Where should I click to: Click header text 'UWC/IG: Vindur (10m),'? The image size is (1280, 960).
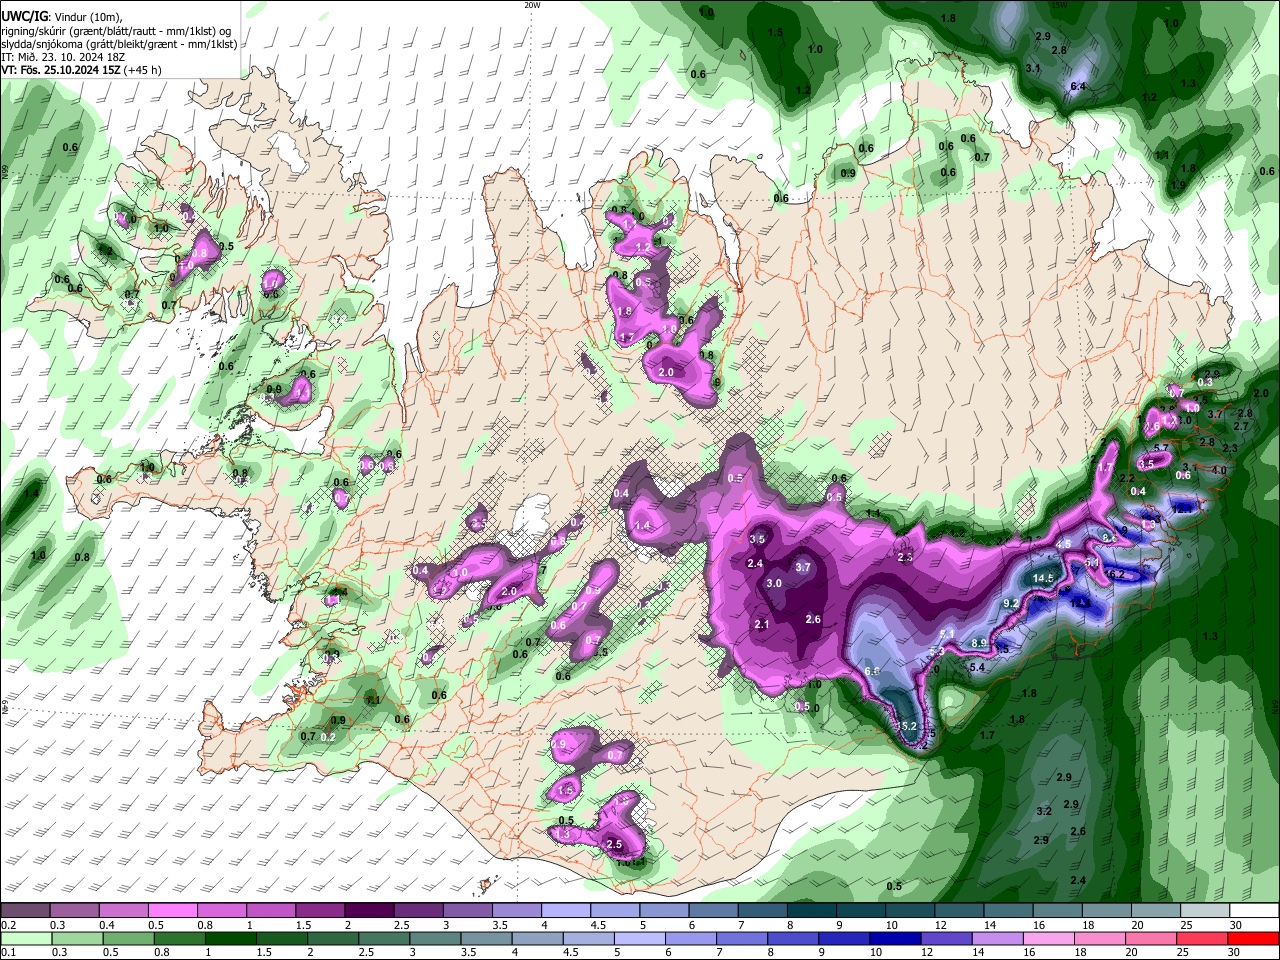pos(61,16)
